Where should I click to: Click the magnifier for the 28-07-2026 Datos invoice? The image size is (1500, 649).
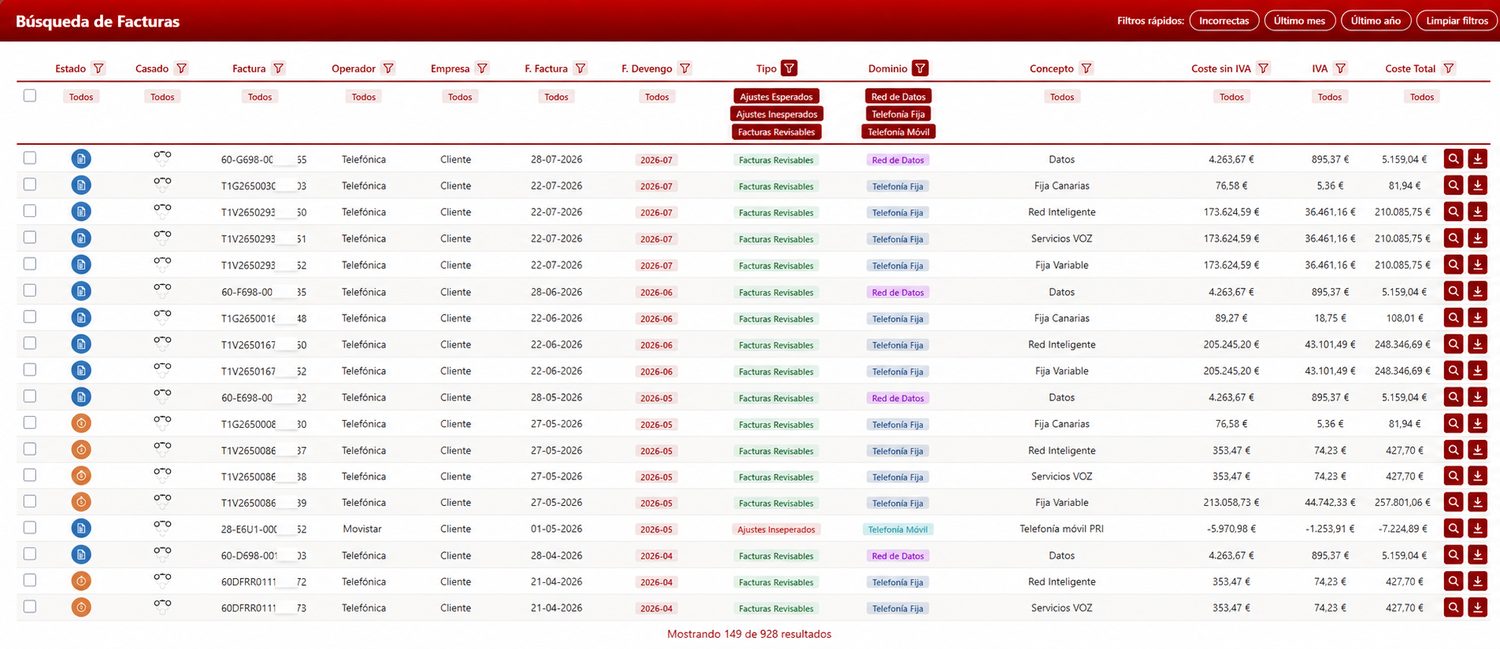pos(1453,159)
